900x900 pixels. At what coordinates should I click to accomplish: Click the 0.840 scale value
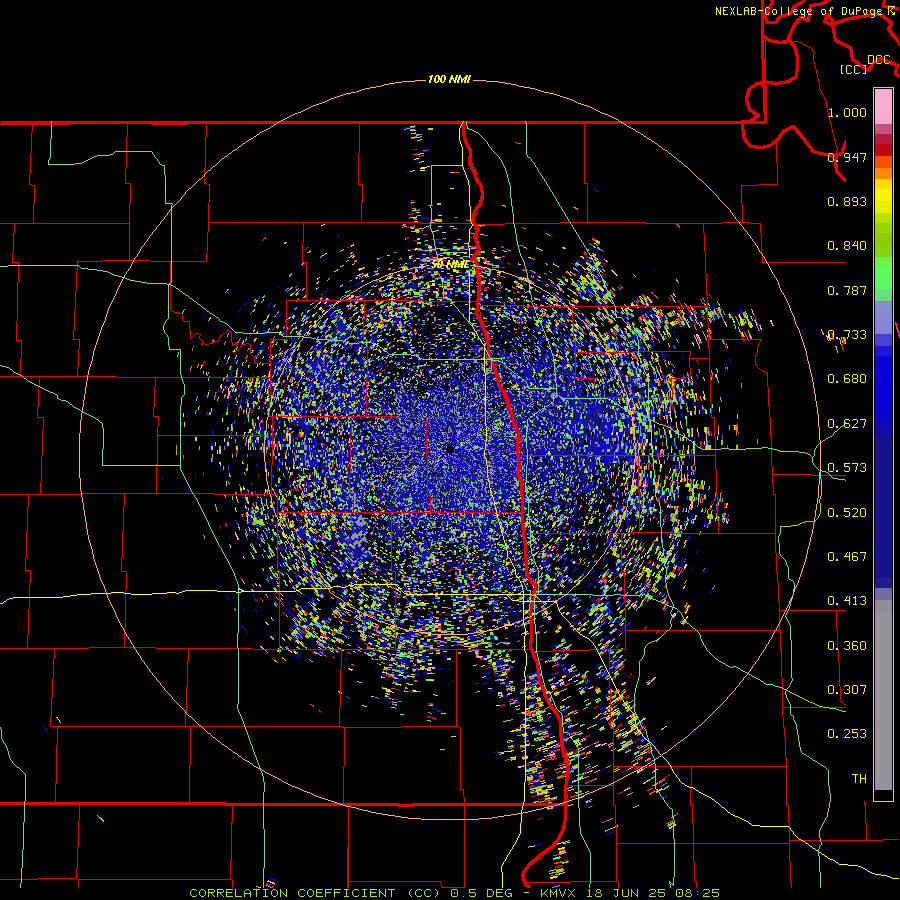pyautogui.click(x=847, y=246)
